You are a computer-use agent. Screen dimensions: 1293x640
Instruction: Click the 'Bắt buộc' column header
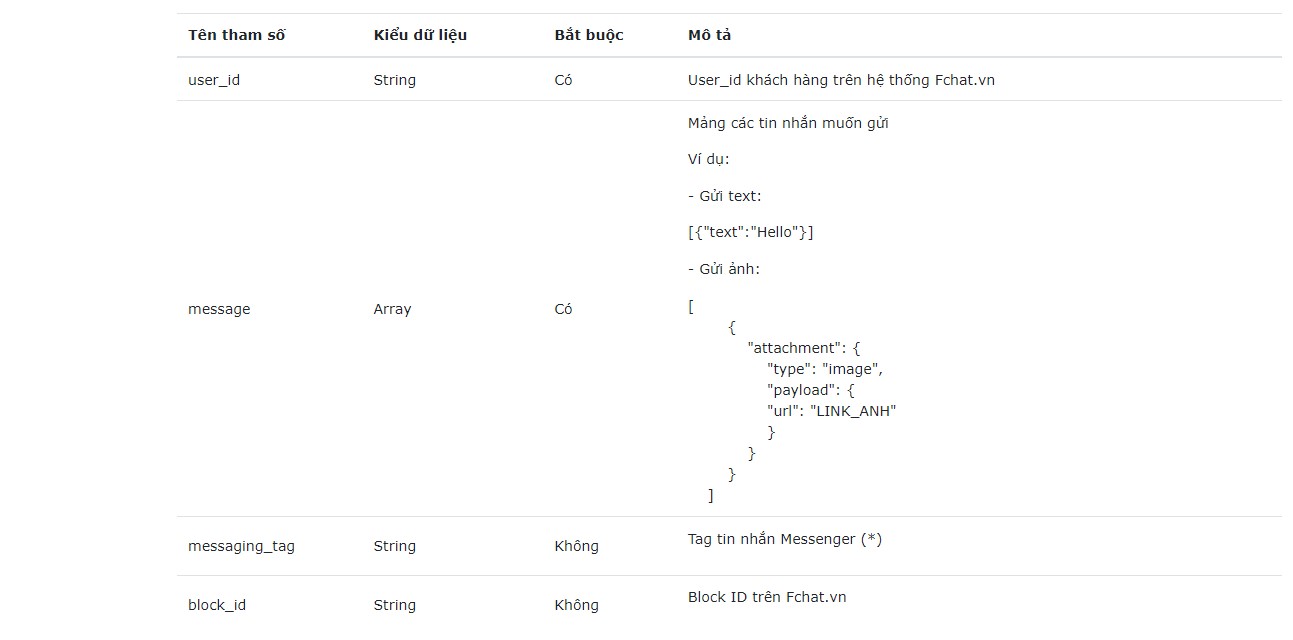coord(586,35)
